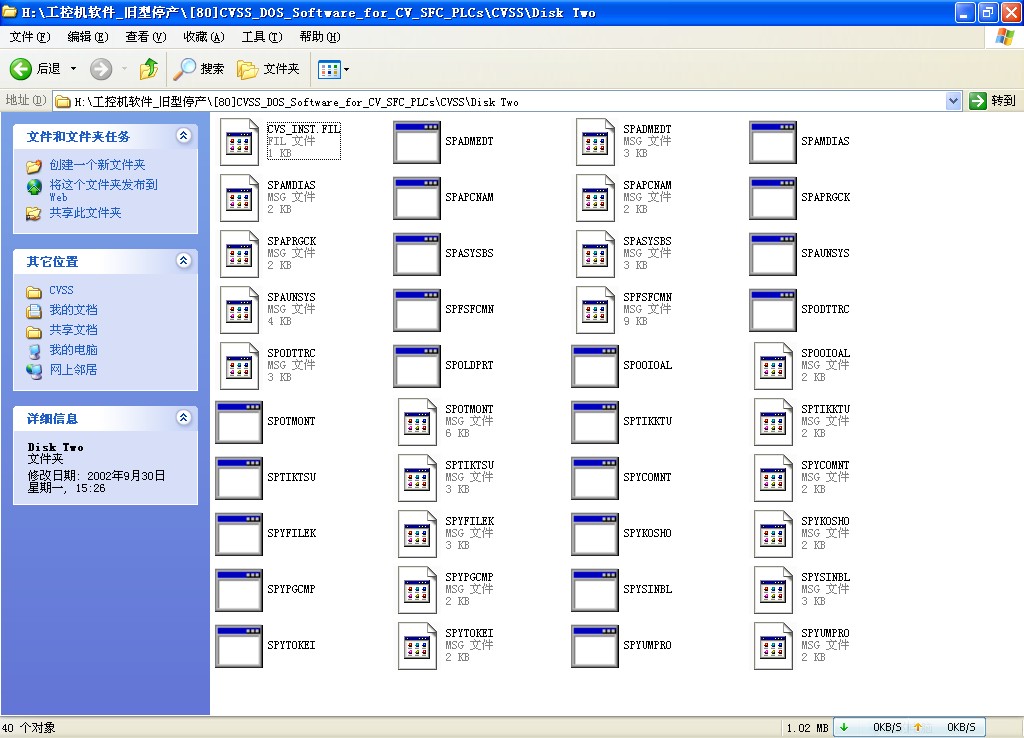1024x738 pixels.
Task: Collapse the 详细信息 panel
Action: click(x=183, y=418)
